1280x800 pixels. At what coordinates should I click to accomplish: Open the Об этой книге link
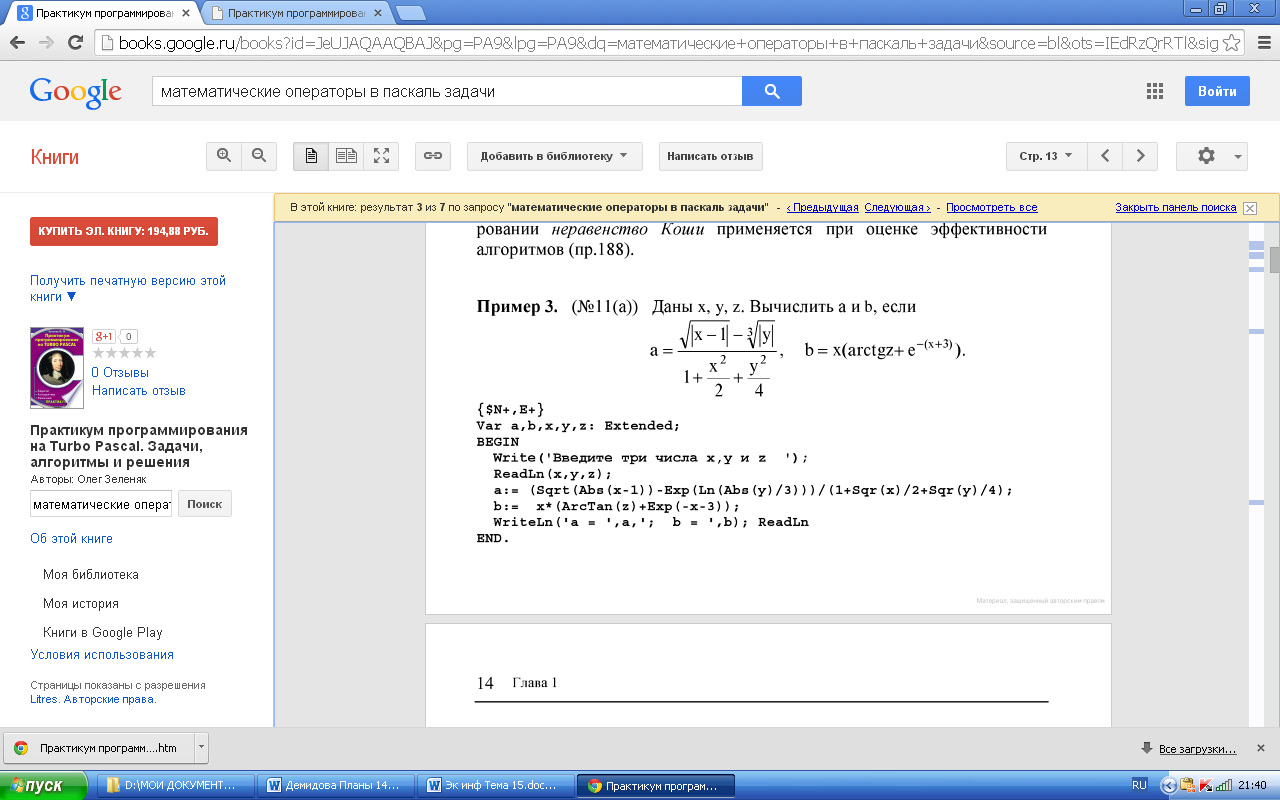[71, 539]
